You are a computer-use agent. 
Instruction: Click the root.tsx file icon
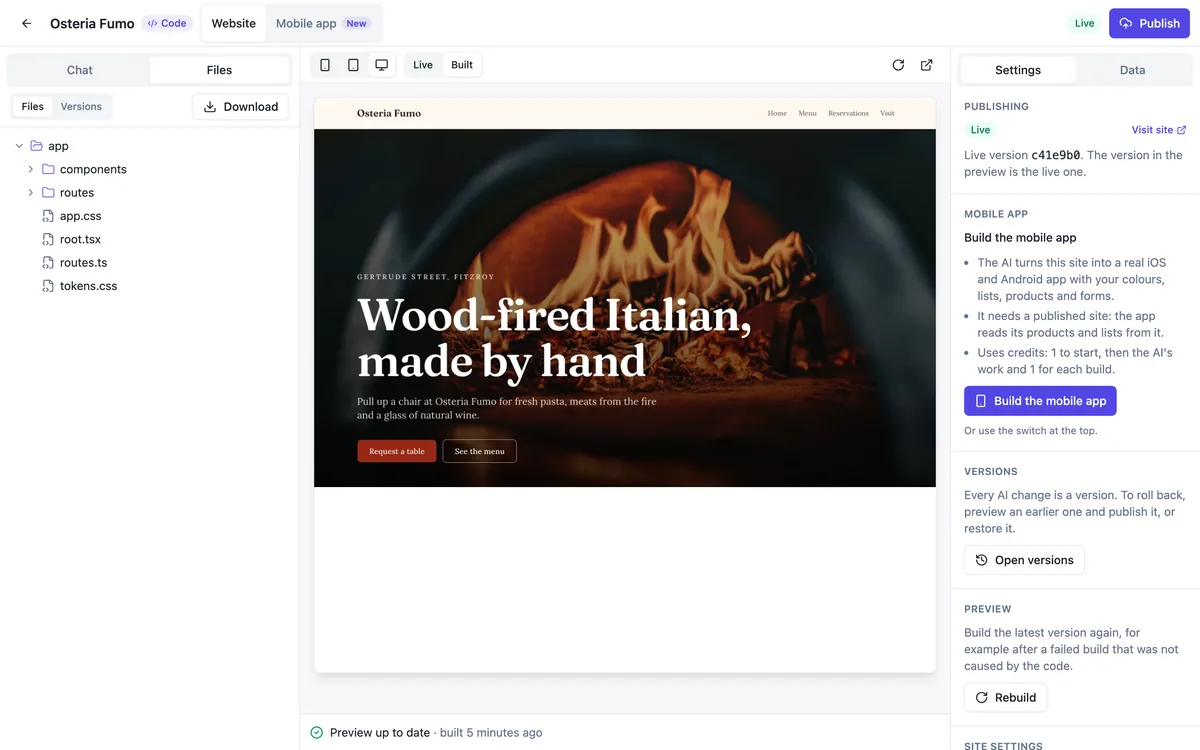point(48,239)
